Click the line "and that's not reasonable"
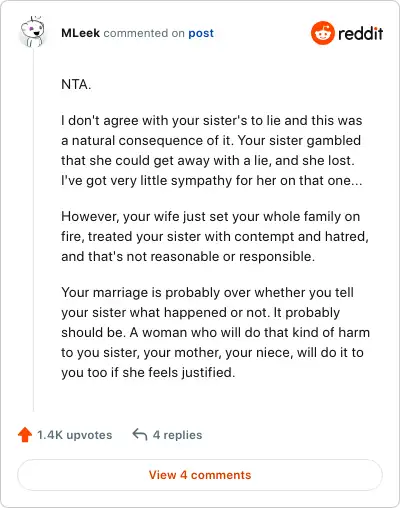 (188, 256)
